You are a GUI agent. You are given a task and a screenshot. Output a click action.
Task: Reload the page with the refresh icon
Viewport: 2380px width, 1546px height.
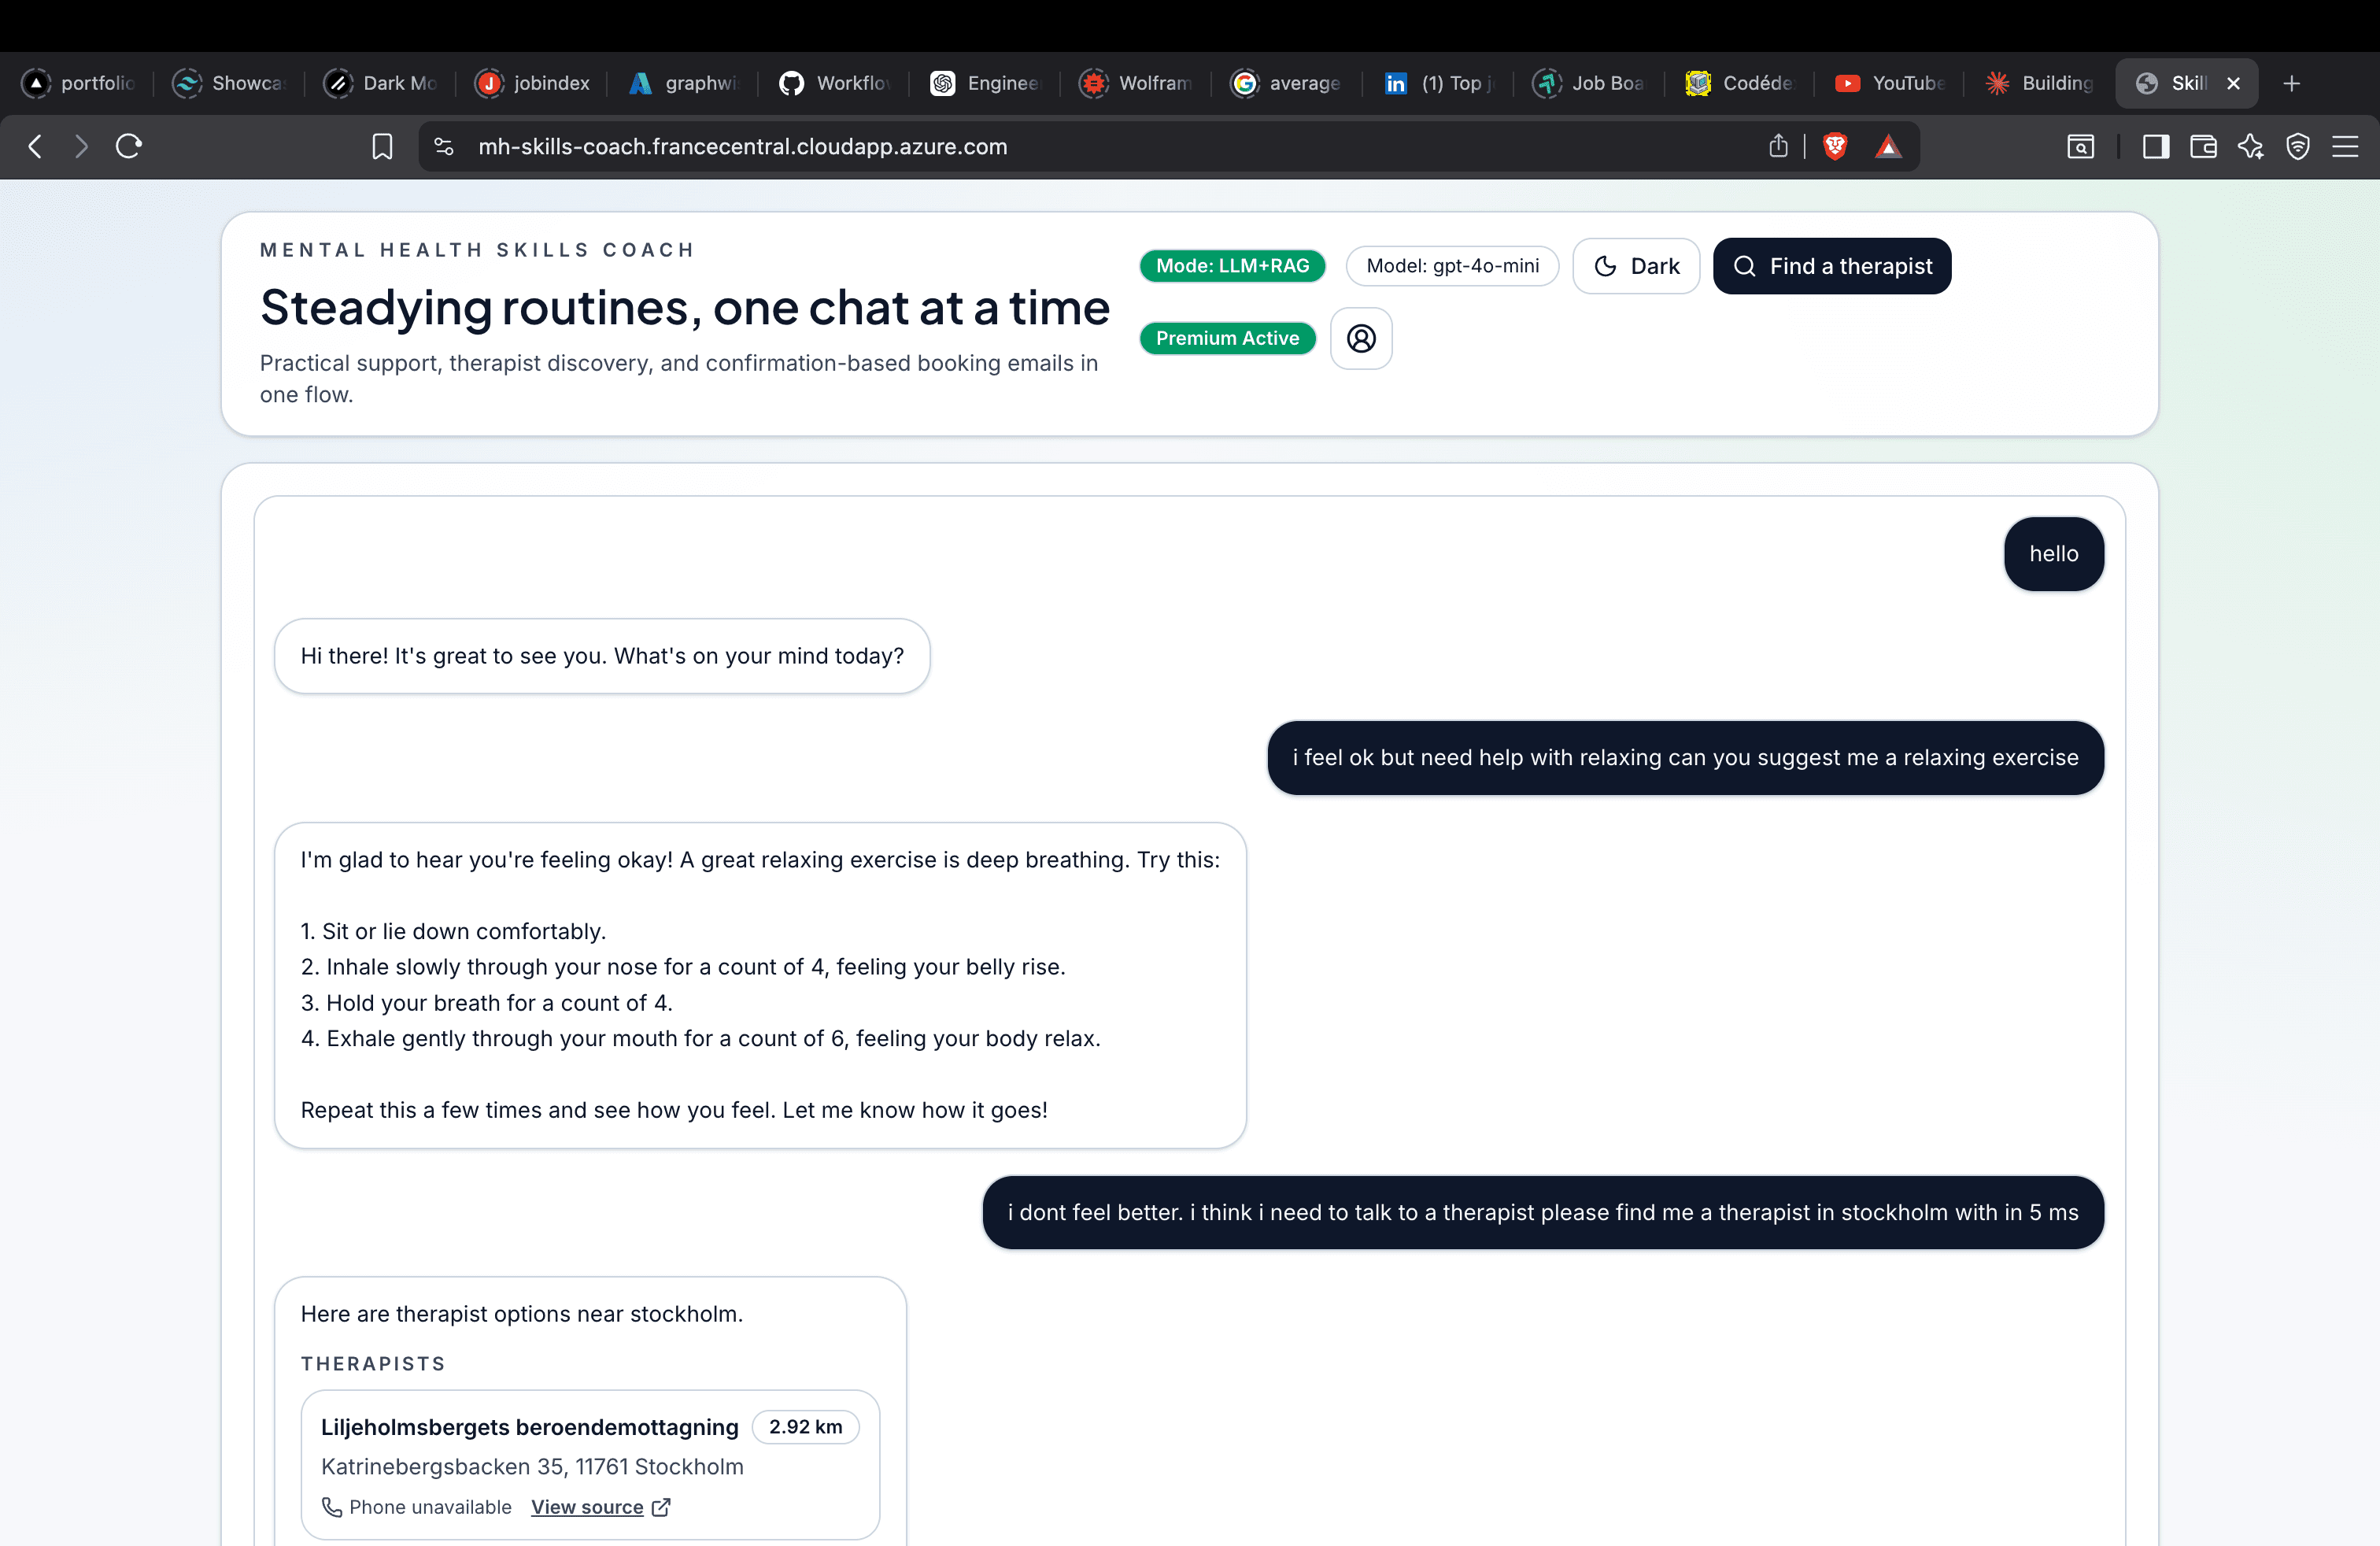point(129,146)
